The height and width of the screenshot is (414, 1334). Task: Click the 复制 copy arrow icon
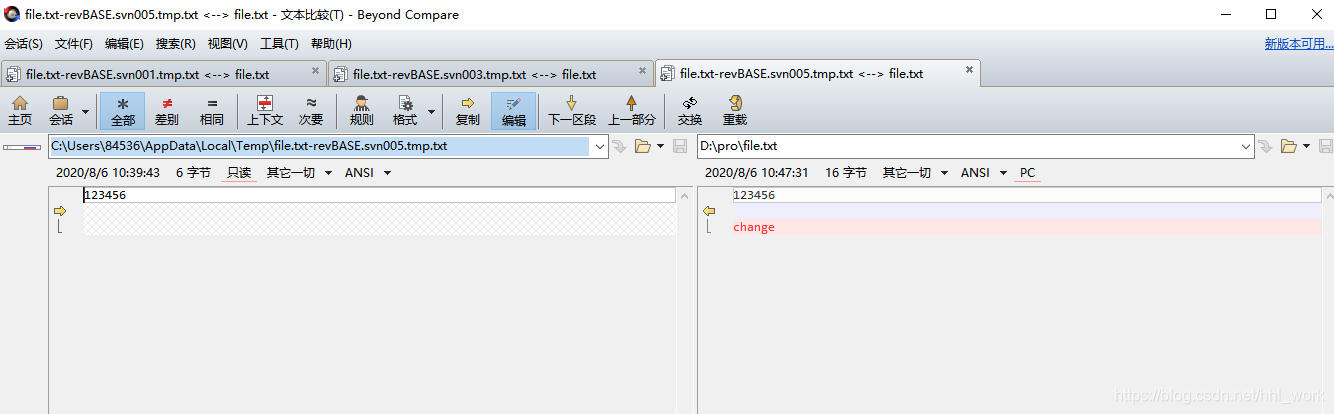tap(467, 111)
